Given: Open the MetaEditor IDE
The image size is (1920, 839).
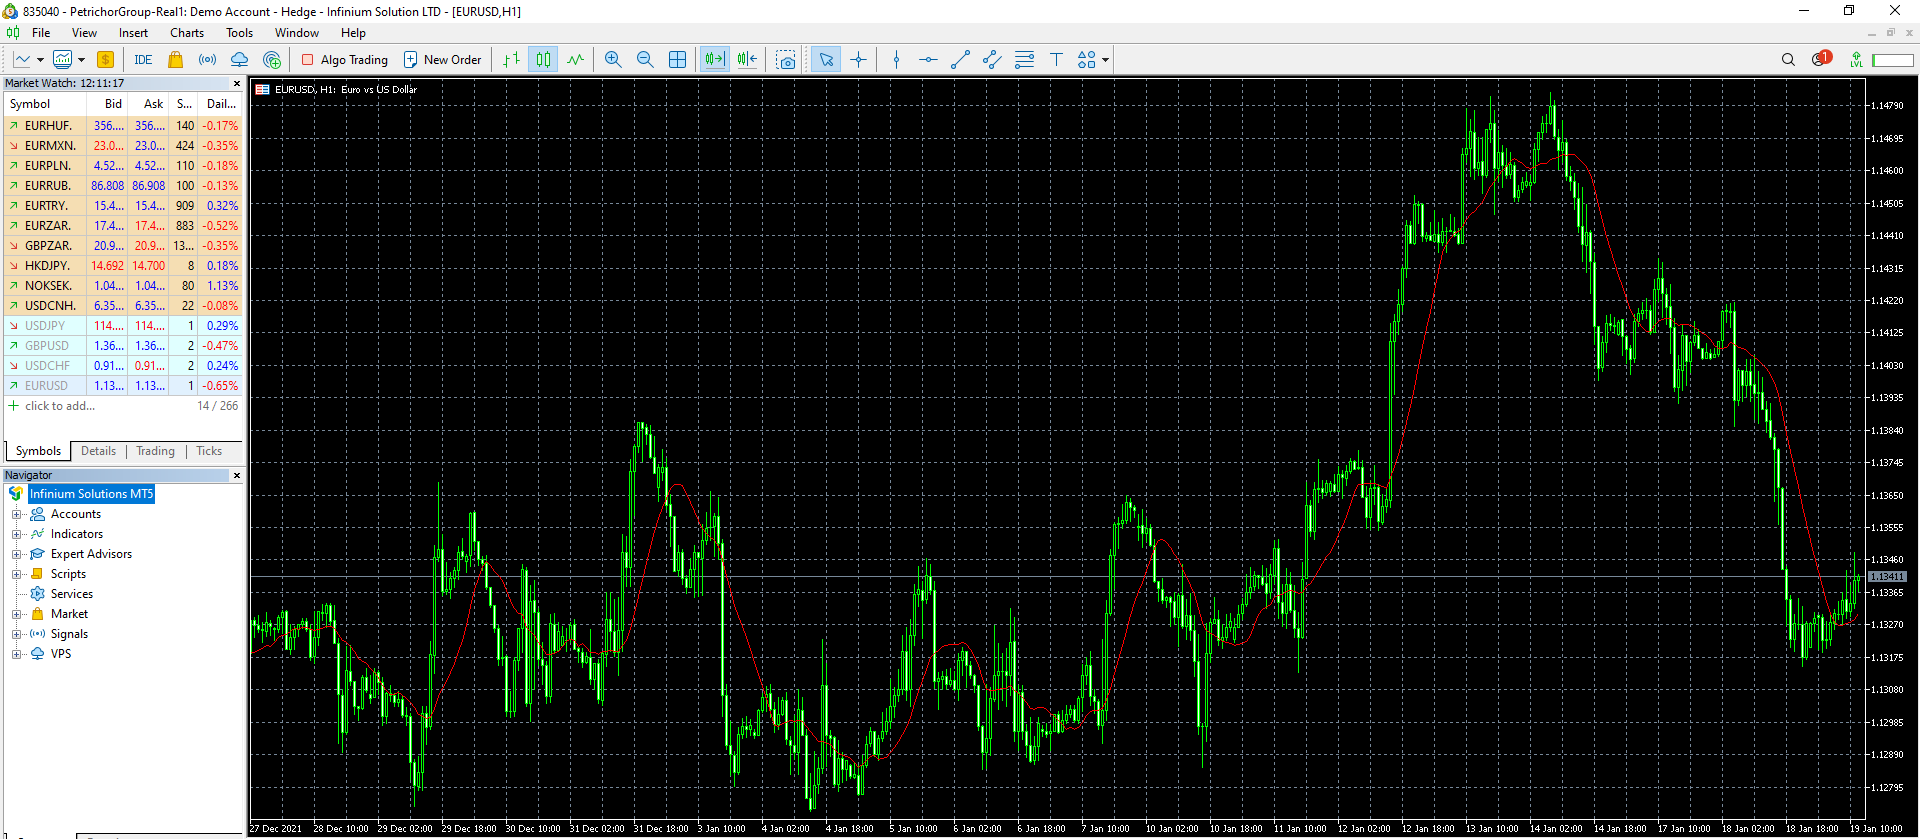Looking at the screenshot, I should pos(143,60).
